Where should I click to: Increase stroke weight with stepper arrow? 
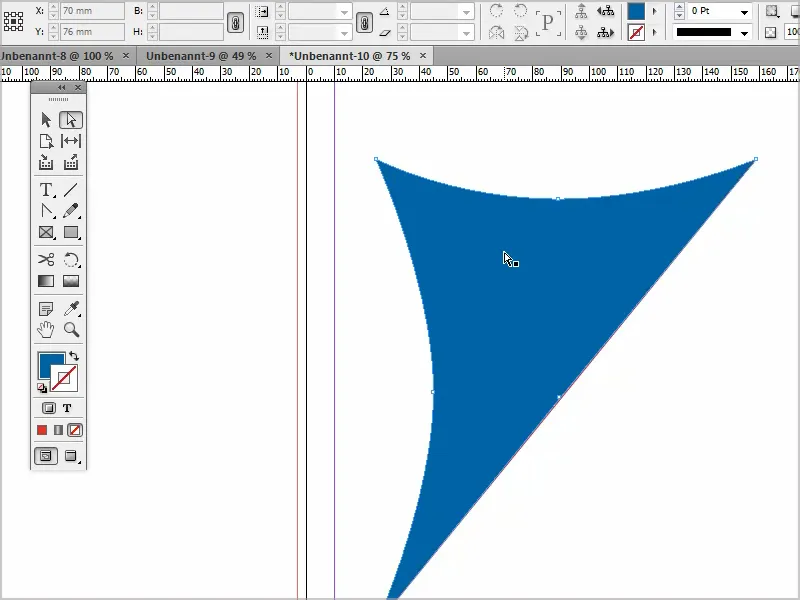click(x=679, y=7)
